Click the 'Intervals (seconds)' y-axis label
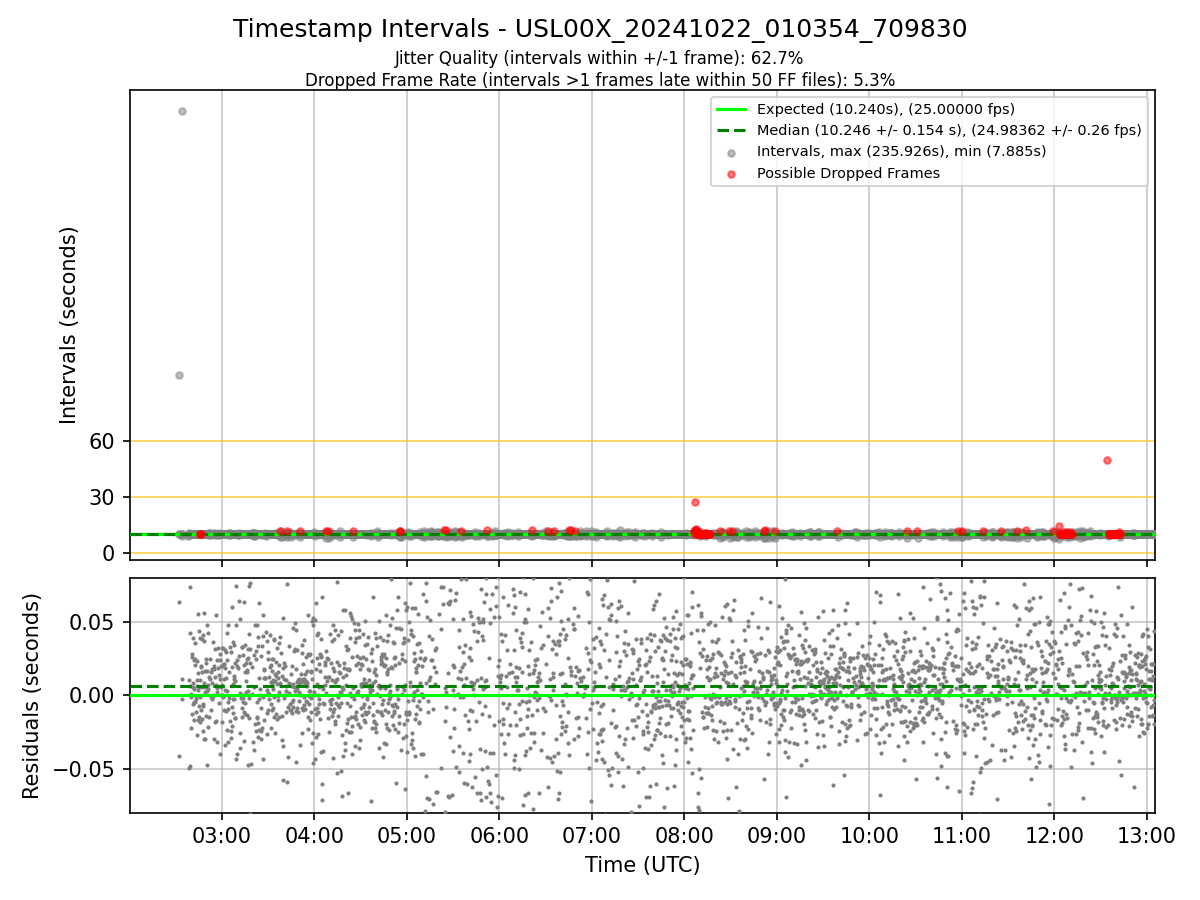 tap(69, 325)
